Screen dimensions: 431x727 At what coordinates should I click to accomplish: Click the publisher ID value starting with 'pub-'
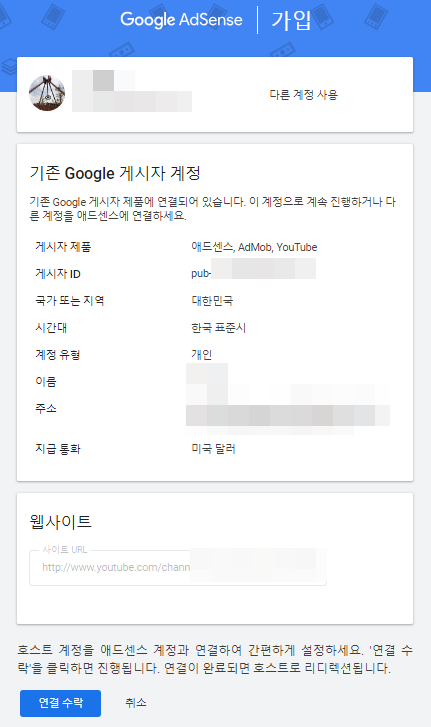254,269
